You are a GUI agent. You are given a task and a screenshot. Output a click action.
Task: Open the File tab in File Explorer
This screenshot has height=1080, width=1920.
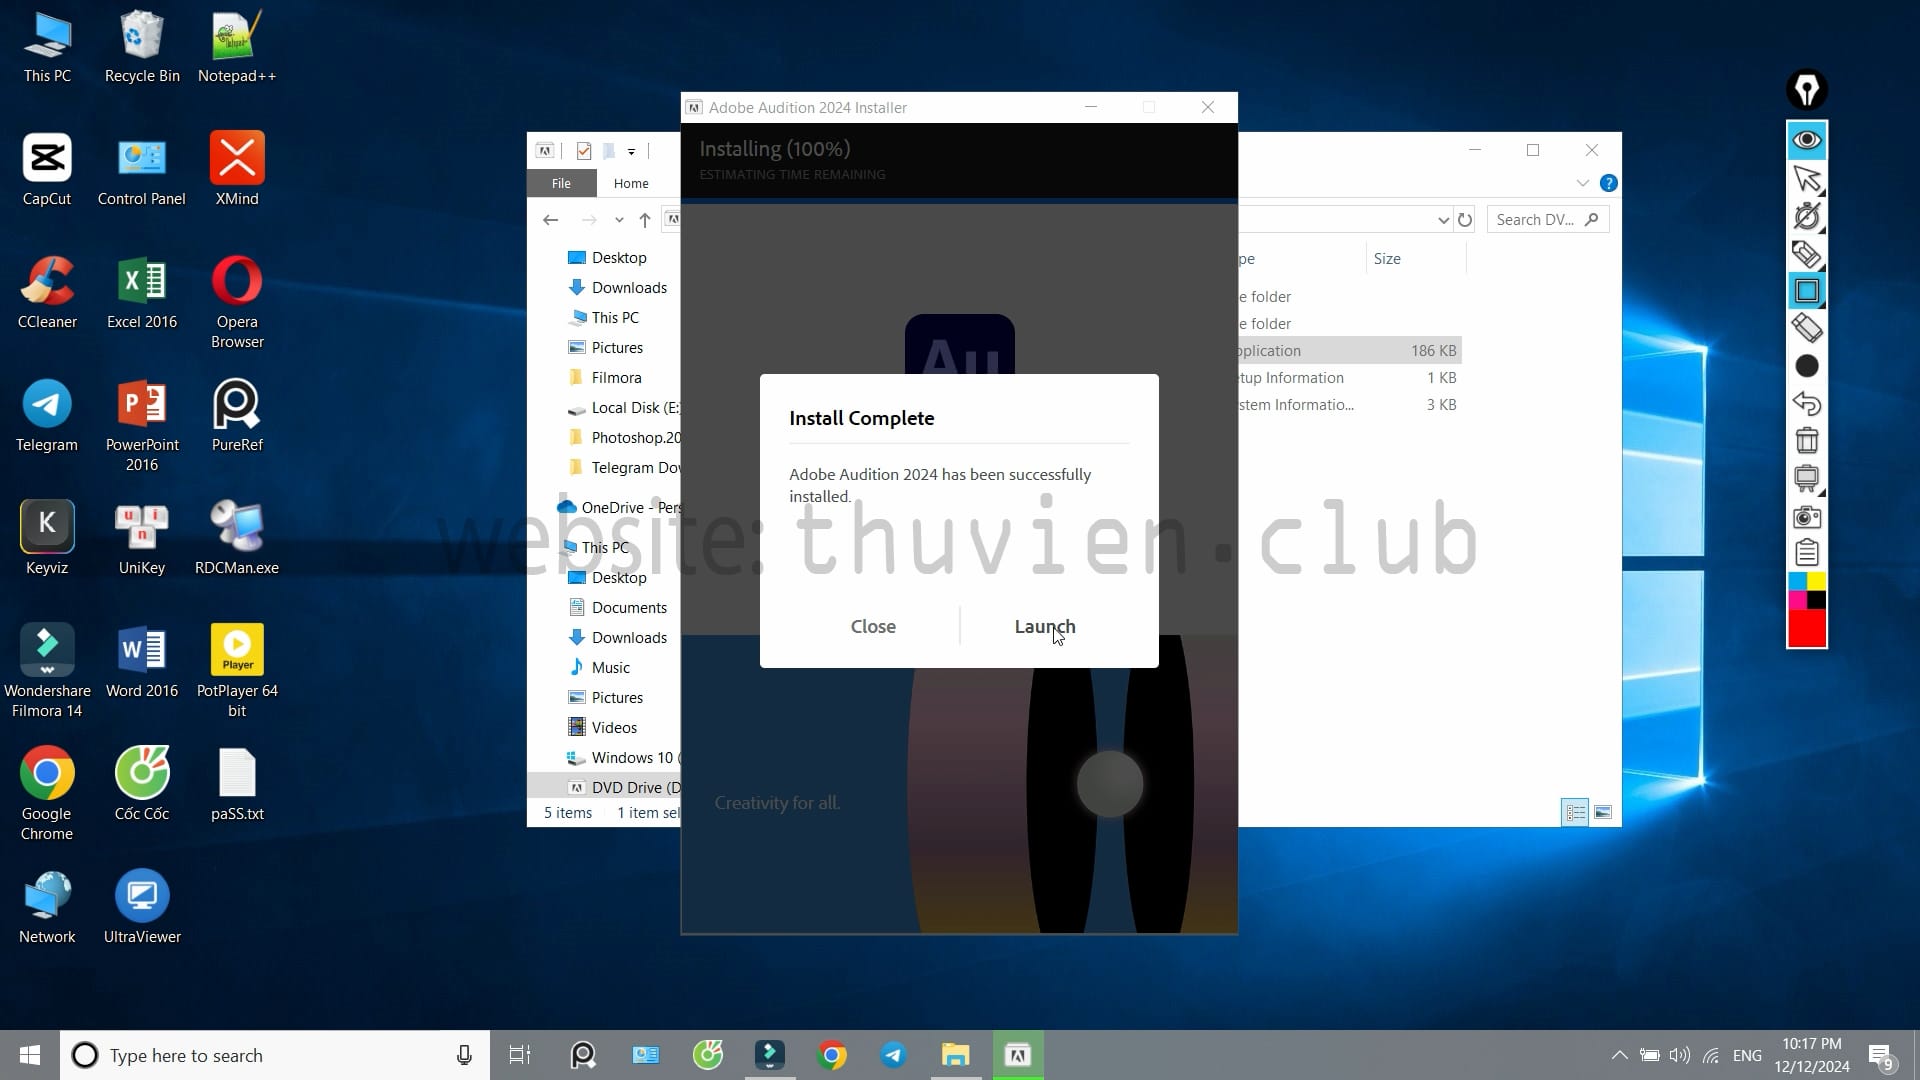tap(561, 183)
